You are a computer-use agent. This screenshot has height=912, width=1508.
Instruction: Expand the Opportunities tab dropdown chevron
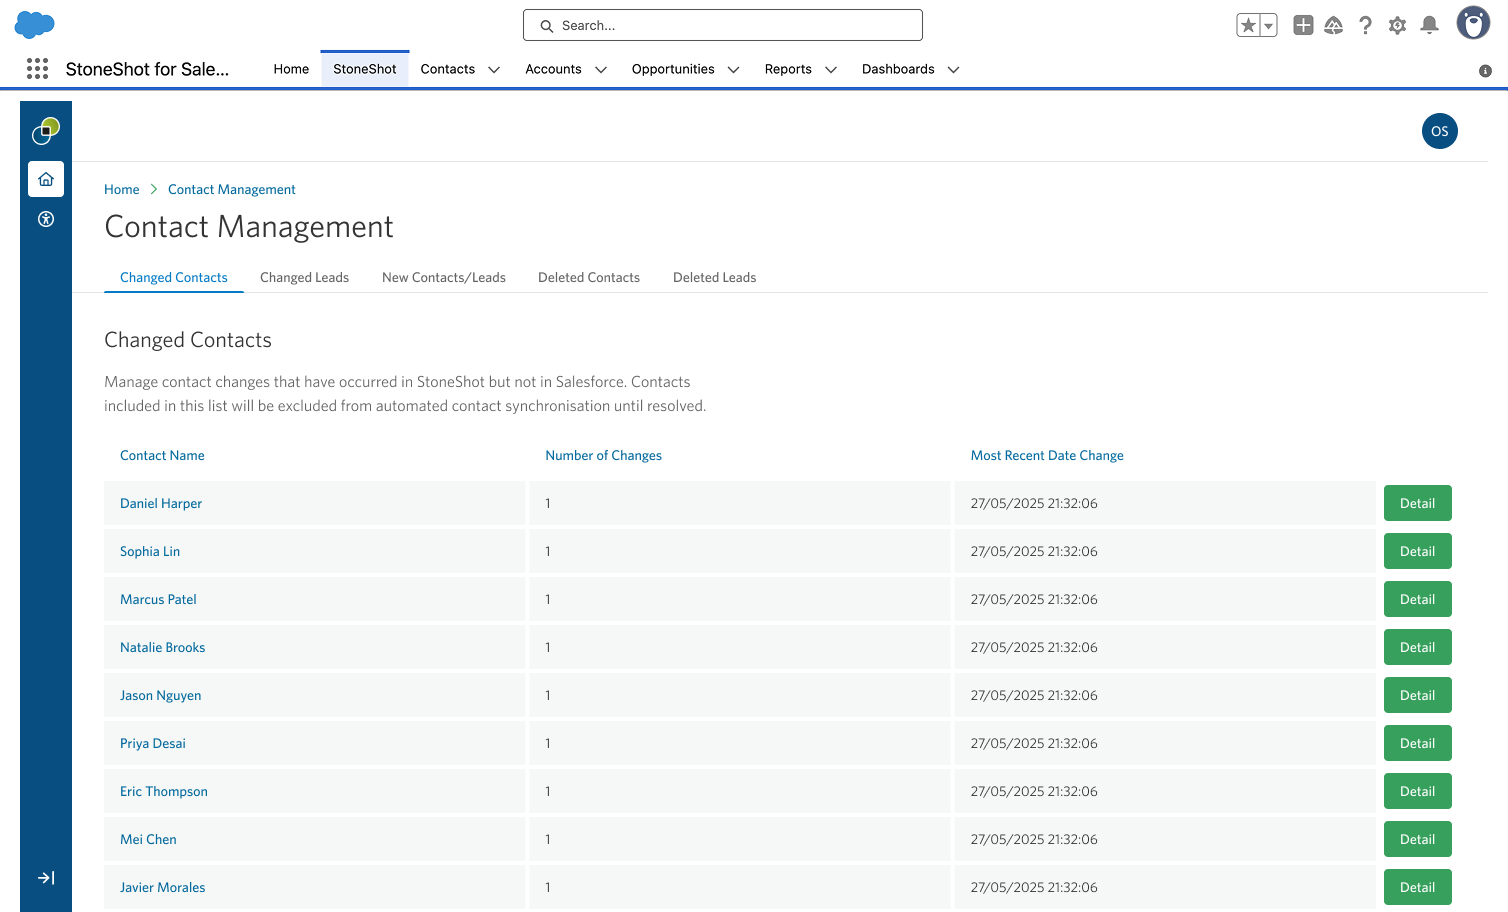pyautogui.click(x=734, y=70)
